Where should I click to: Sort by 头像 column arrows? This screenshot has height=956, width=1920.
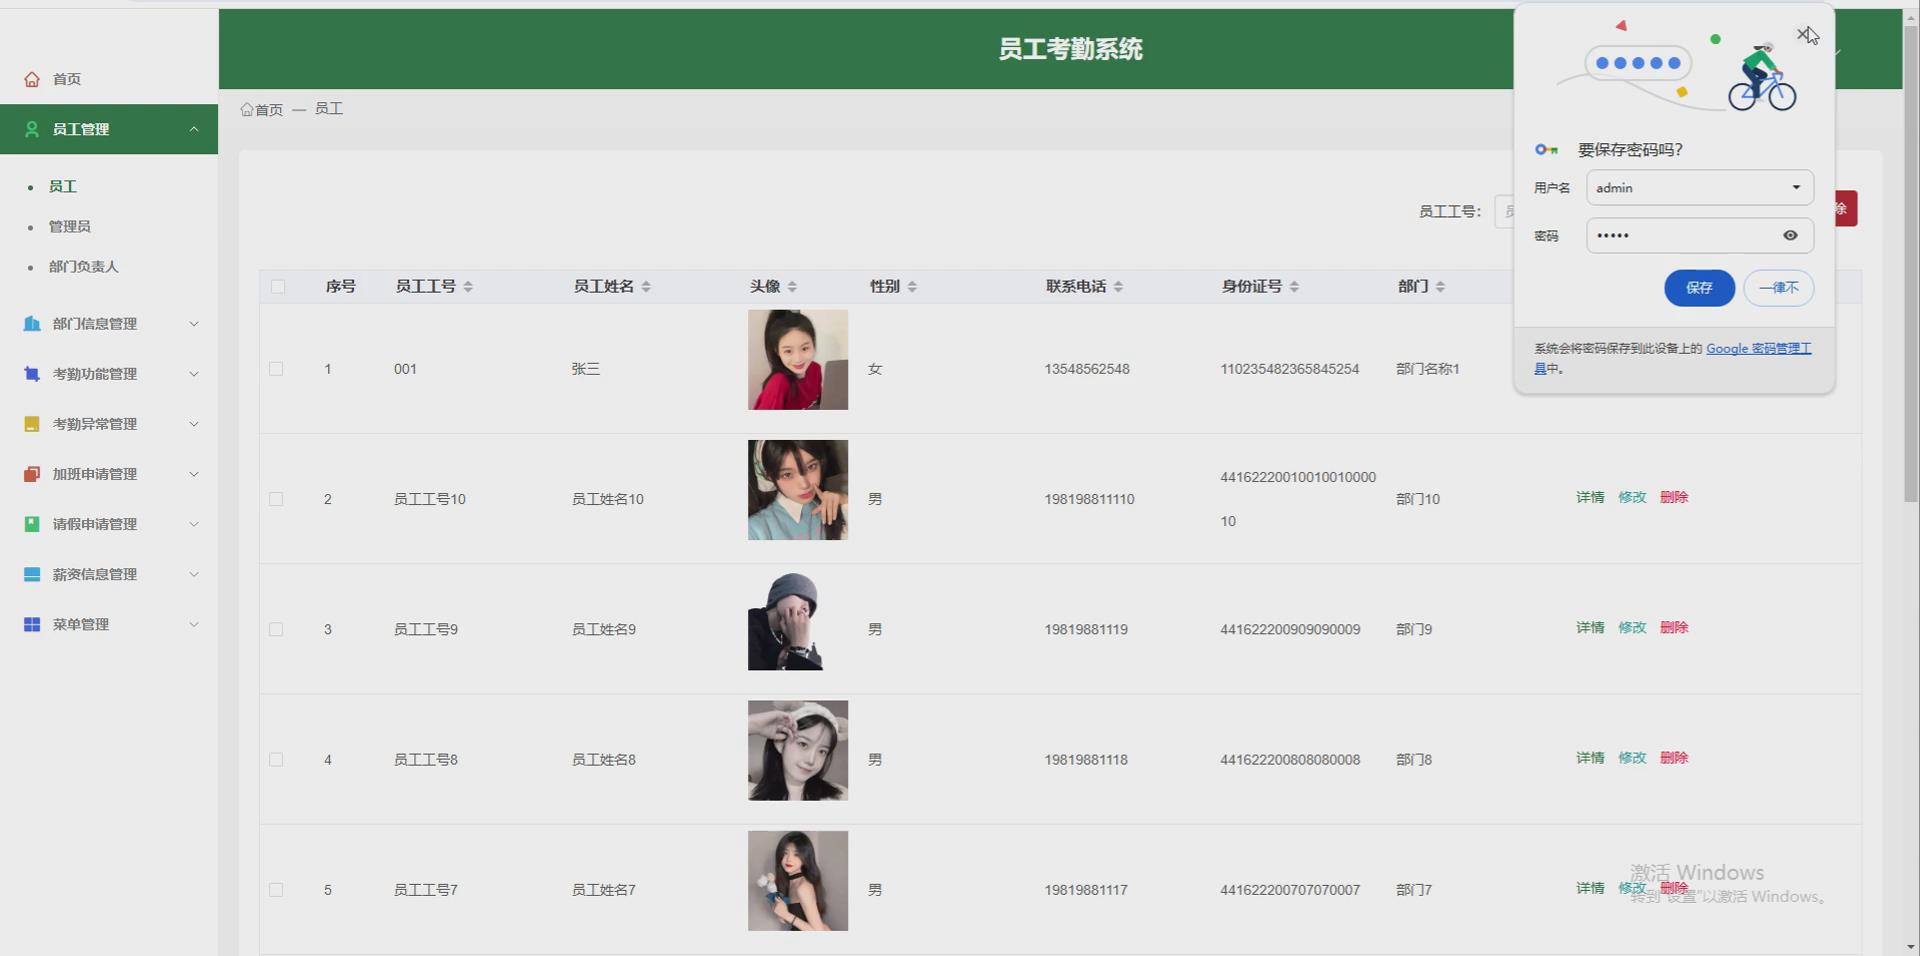(x=792, y=287)
